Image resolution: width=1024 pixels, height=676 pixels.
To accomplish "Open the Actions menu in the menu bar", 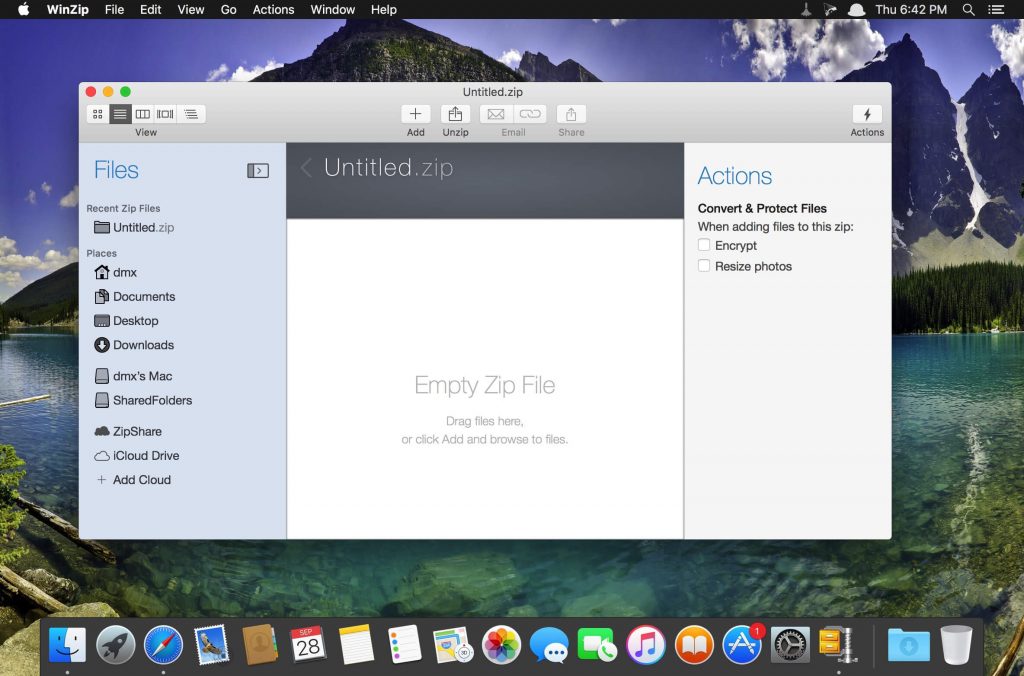I will [272, 10].
